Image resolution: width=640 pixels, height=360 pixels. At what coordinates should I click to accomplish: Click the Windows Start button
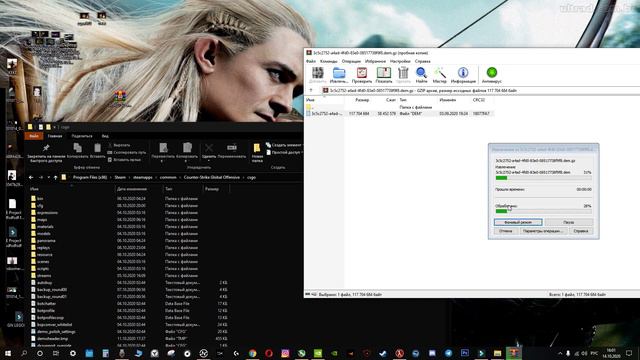pos(8,353)
